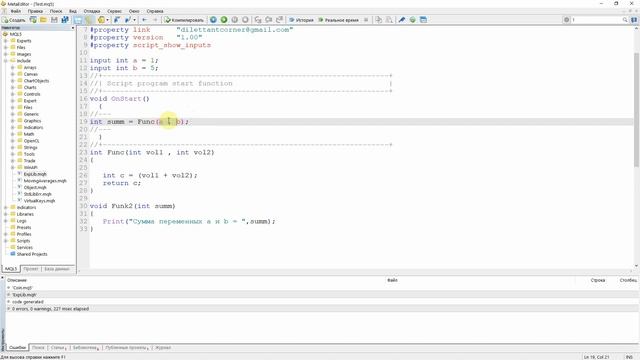The height and width of the screenshot is (360, 640).
Task: Click into the toolbar search field
Action: (596, 20)
